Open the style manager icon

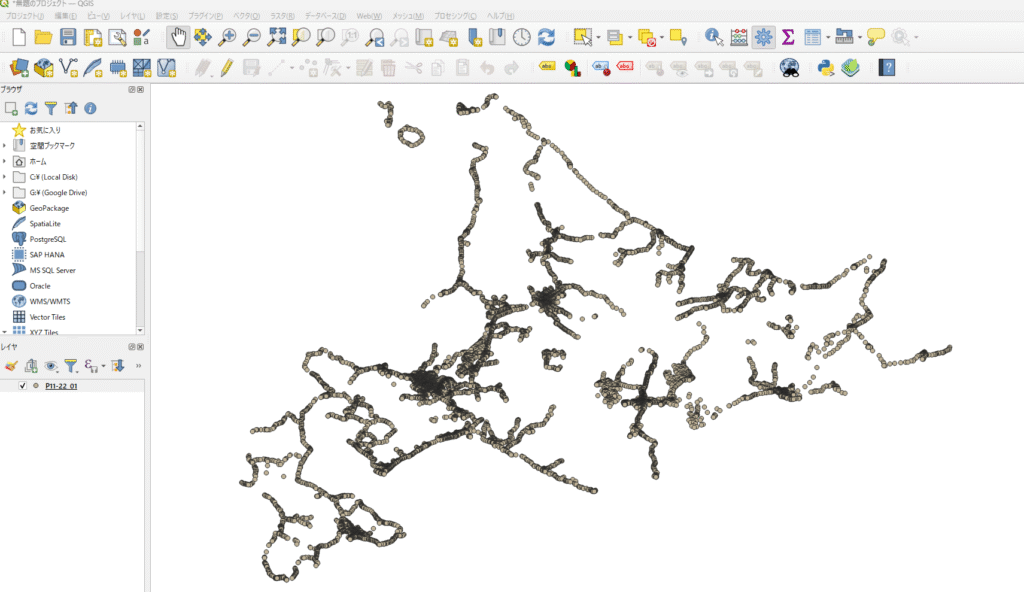tap(142, 37)
